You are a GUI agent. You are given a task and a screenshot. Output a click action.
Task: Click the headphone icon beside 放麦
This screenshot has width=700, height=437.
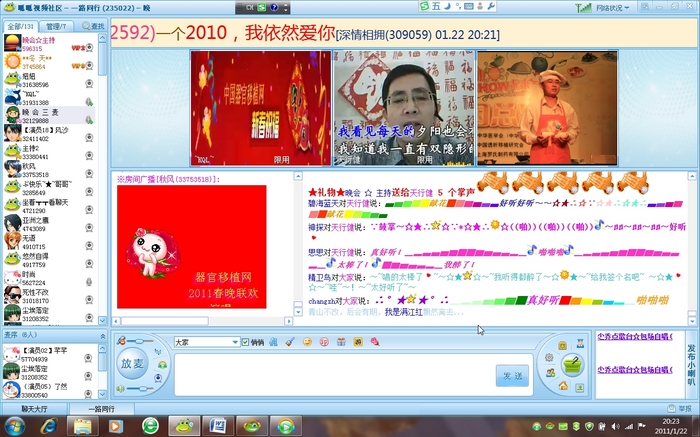pyautogui.click(x=162, y=365)
